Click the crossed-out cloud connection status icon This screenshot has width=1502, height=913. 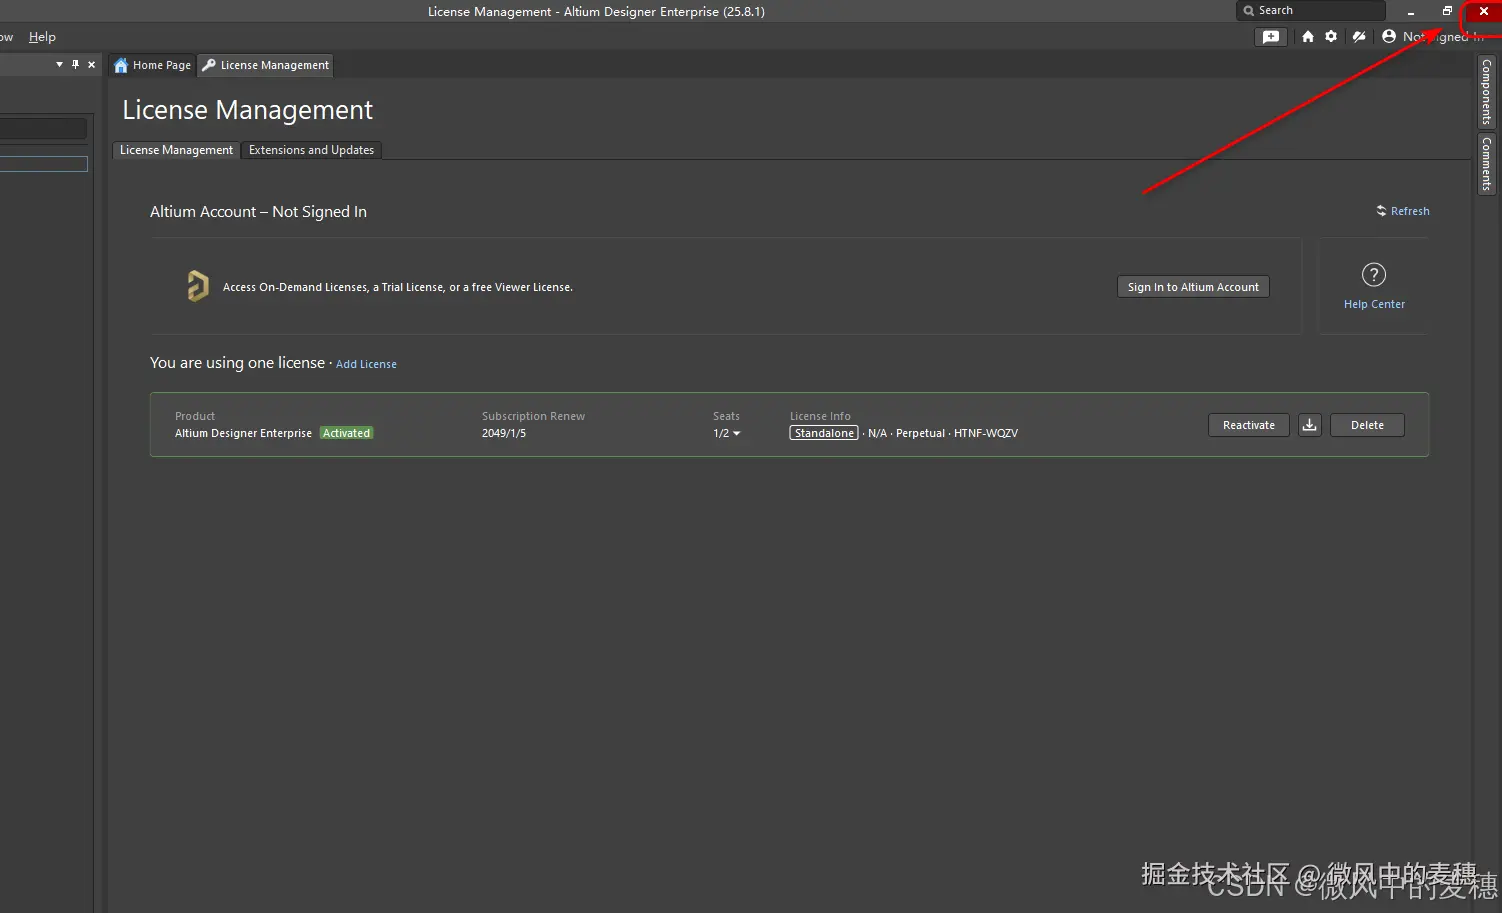(x=1359, y=36)
